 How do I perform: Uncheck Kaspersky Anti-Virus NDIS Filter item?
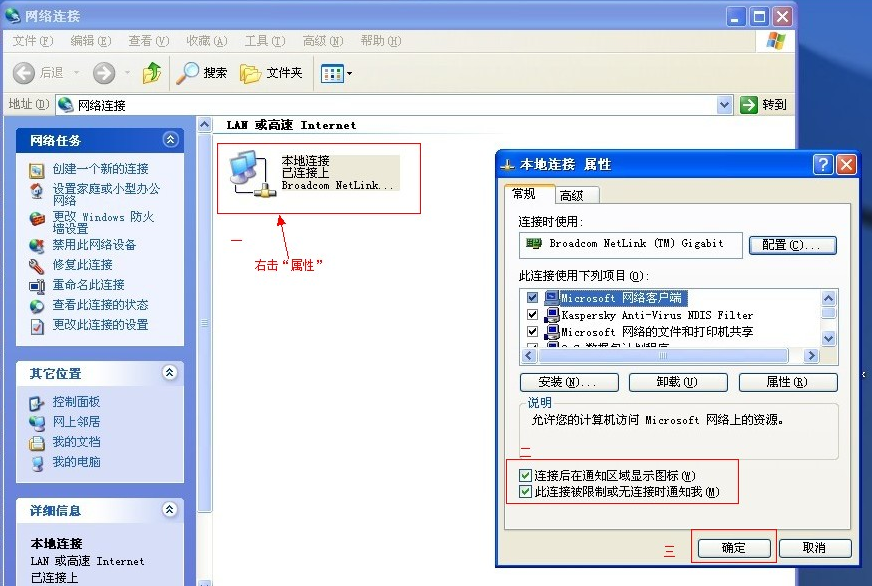point(532,315)
